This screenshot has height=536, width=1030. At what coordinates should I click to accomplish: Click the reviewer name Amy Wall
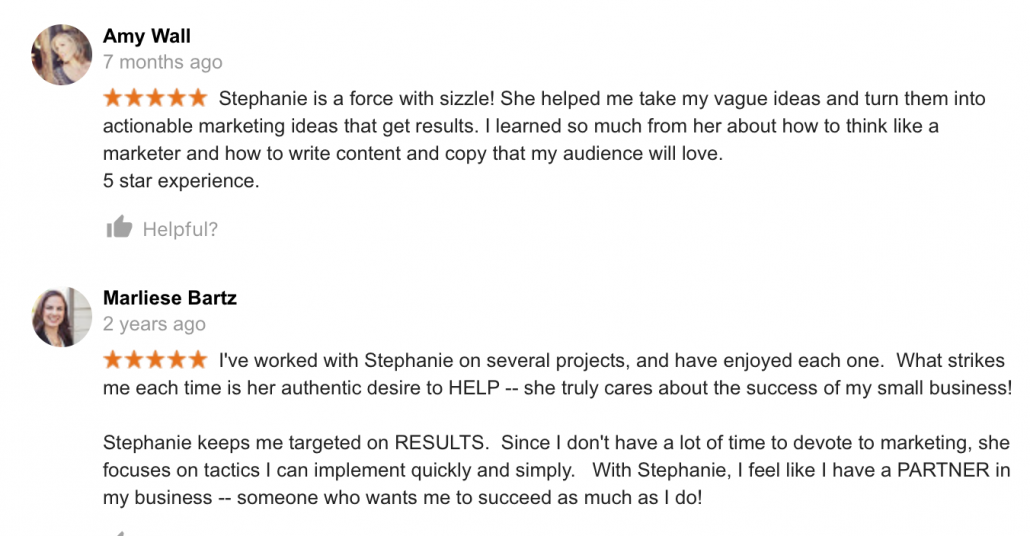click(146, 36)
